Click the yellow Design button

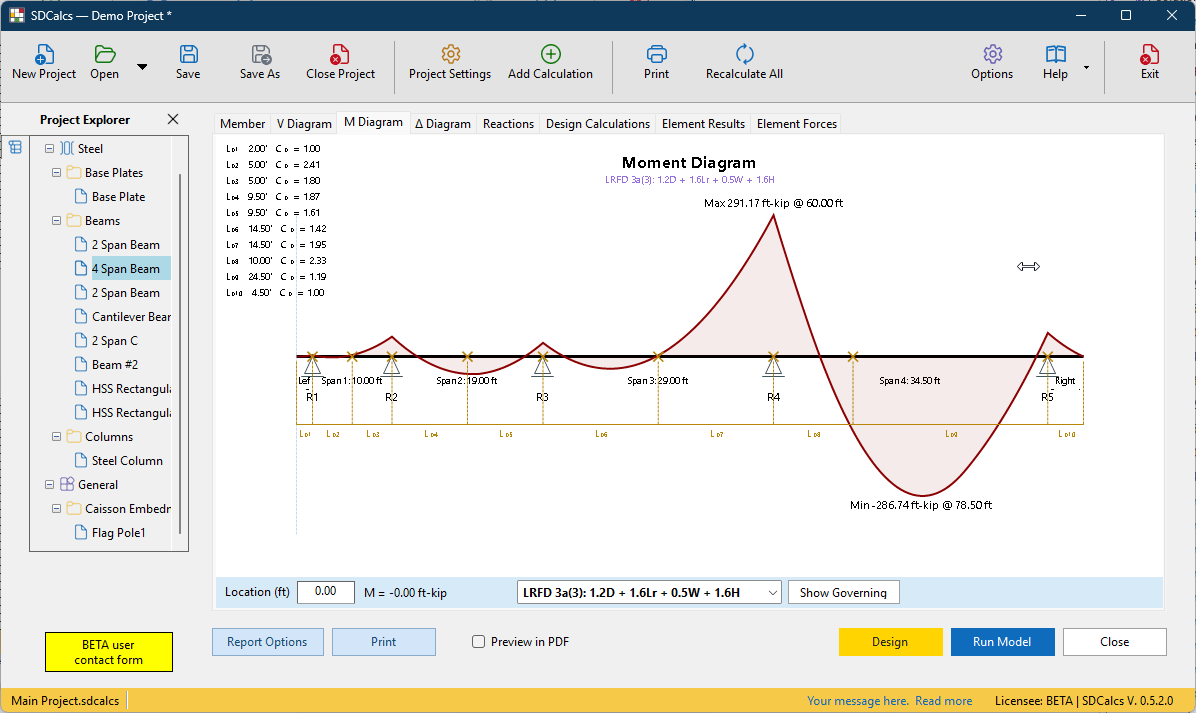pyautogui.click(x=890, y=642)
